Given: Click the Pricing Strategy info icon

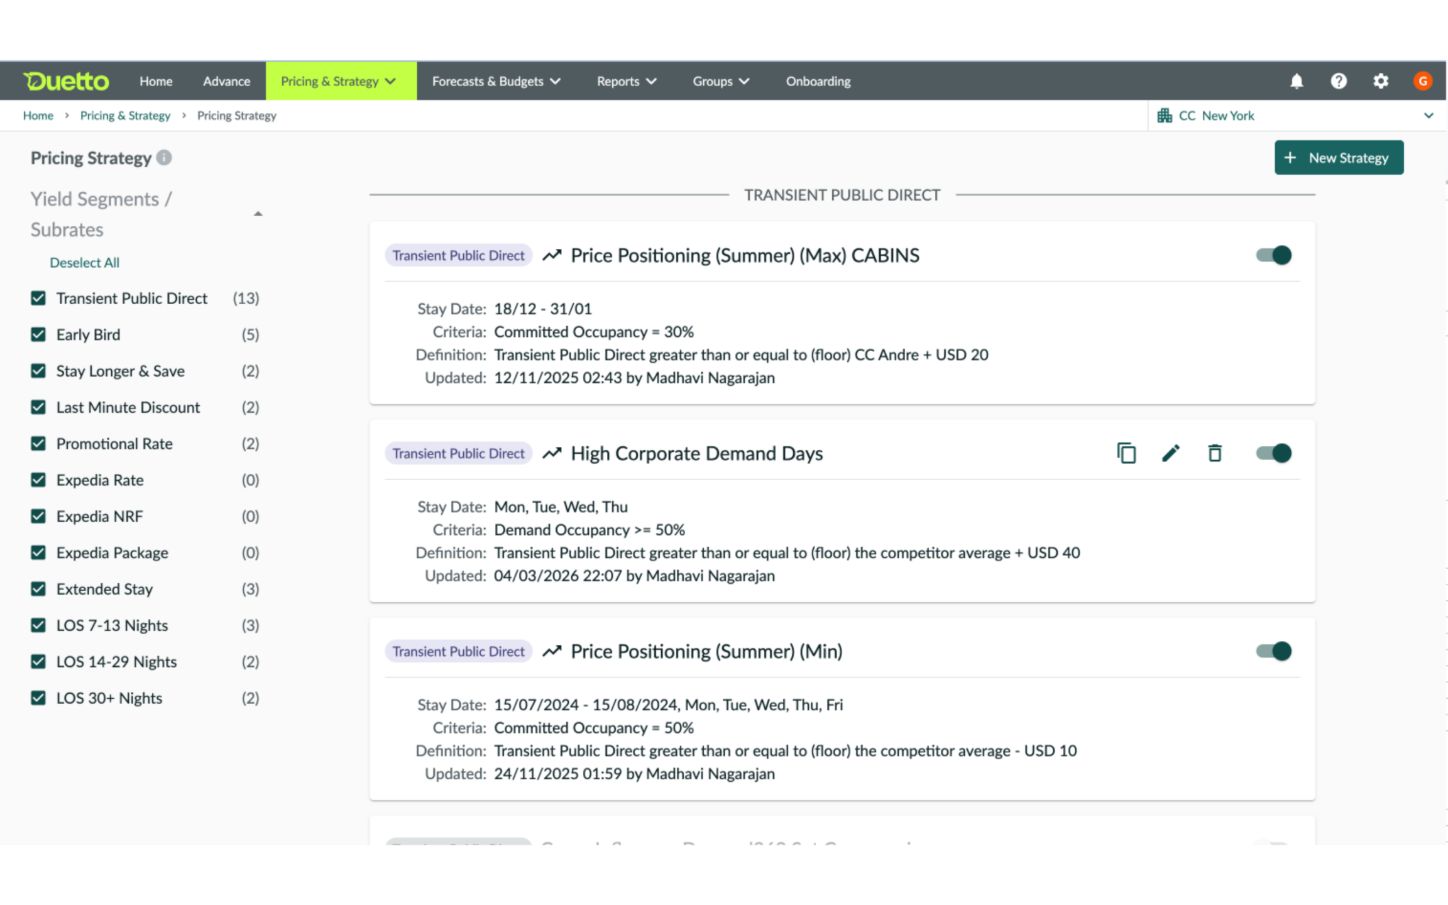Looking at the screenshot, I should (x=164, y=157).
